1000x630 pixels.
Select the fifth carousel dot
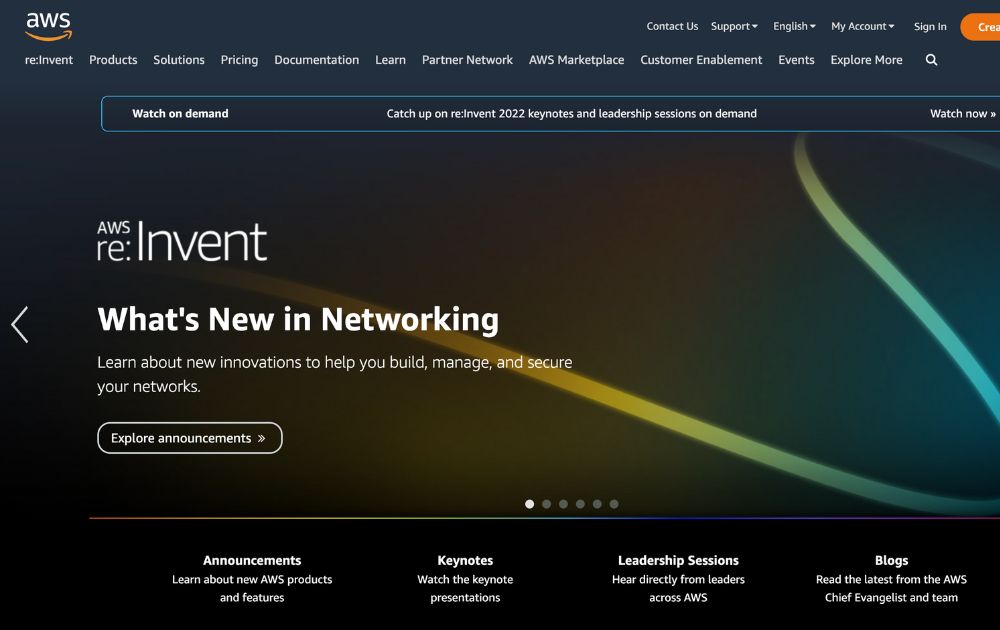597,504
